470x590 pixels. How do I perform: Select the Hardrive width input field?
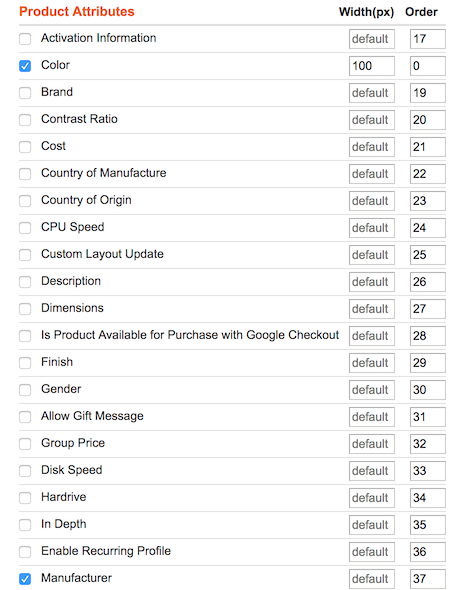tap(372, 498)
